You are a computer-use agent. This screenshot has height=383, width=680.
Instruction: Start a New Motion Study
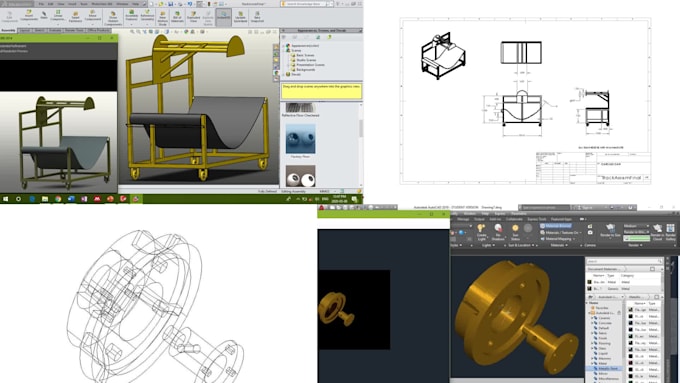pos(163,18)
